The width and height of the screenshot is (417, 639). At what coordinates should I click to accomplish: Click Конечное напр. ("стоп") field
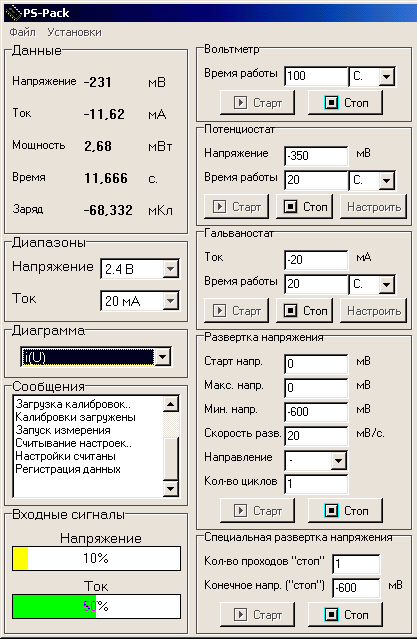click(x=356, y=588)
